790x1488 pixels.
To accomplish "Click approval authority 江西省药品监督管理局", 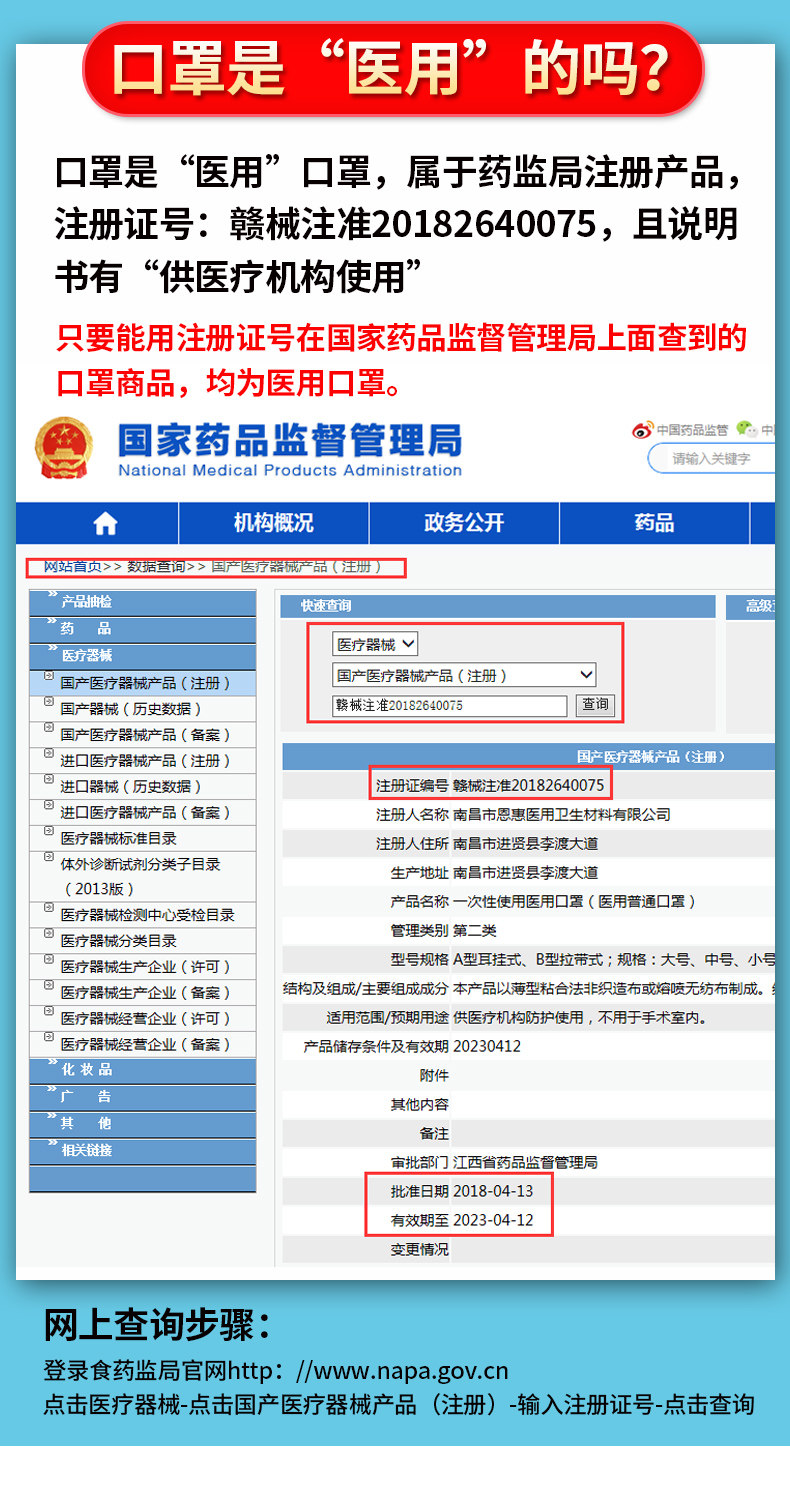I will 525,1163.
